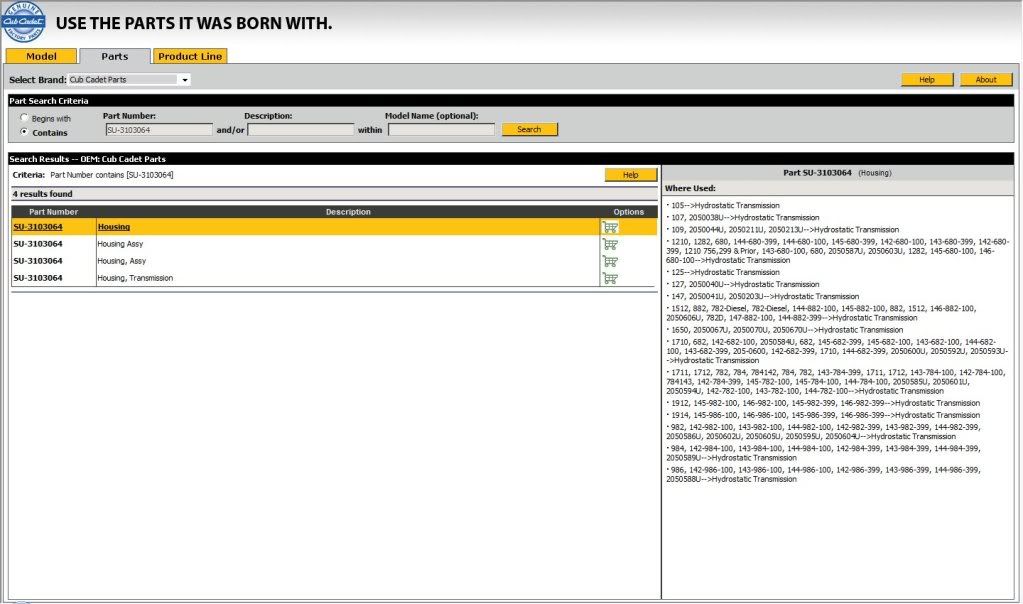Select the Contains radio button

25,131
